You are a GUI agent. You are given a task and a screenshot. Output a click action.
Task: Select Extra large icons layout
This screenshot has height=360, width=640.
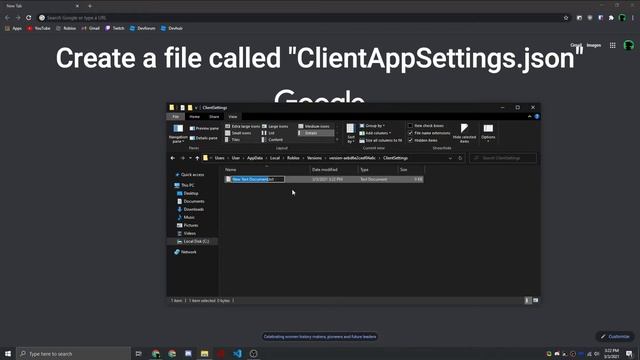click(242, 126)
